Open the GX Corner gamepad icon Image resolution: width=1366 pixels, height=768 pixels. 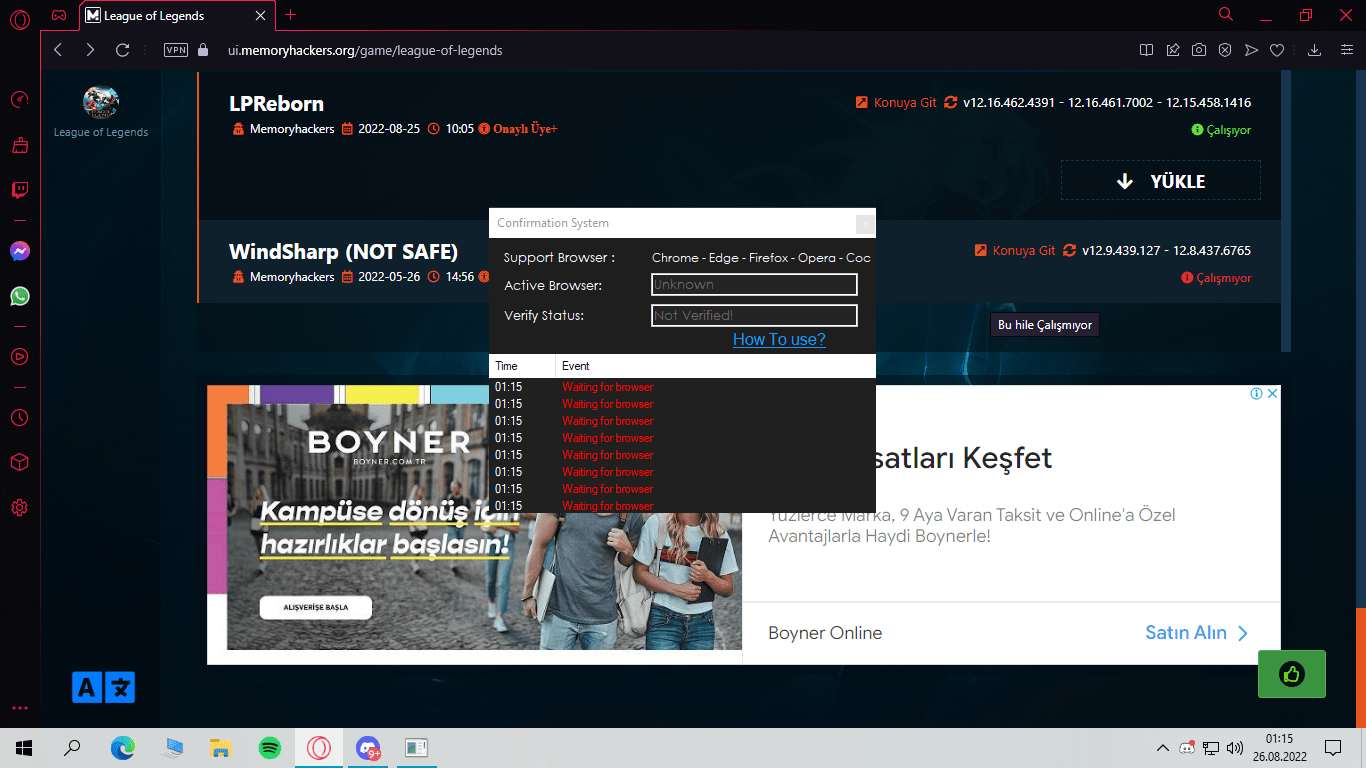[60, 15]
